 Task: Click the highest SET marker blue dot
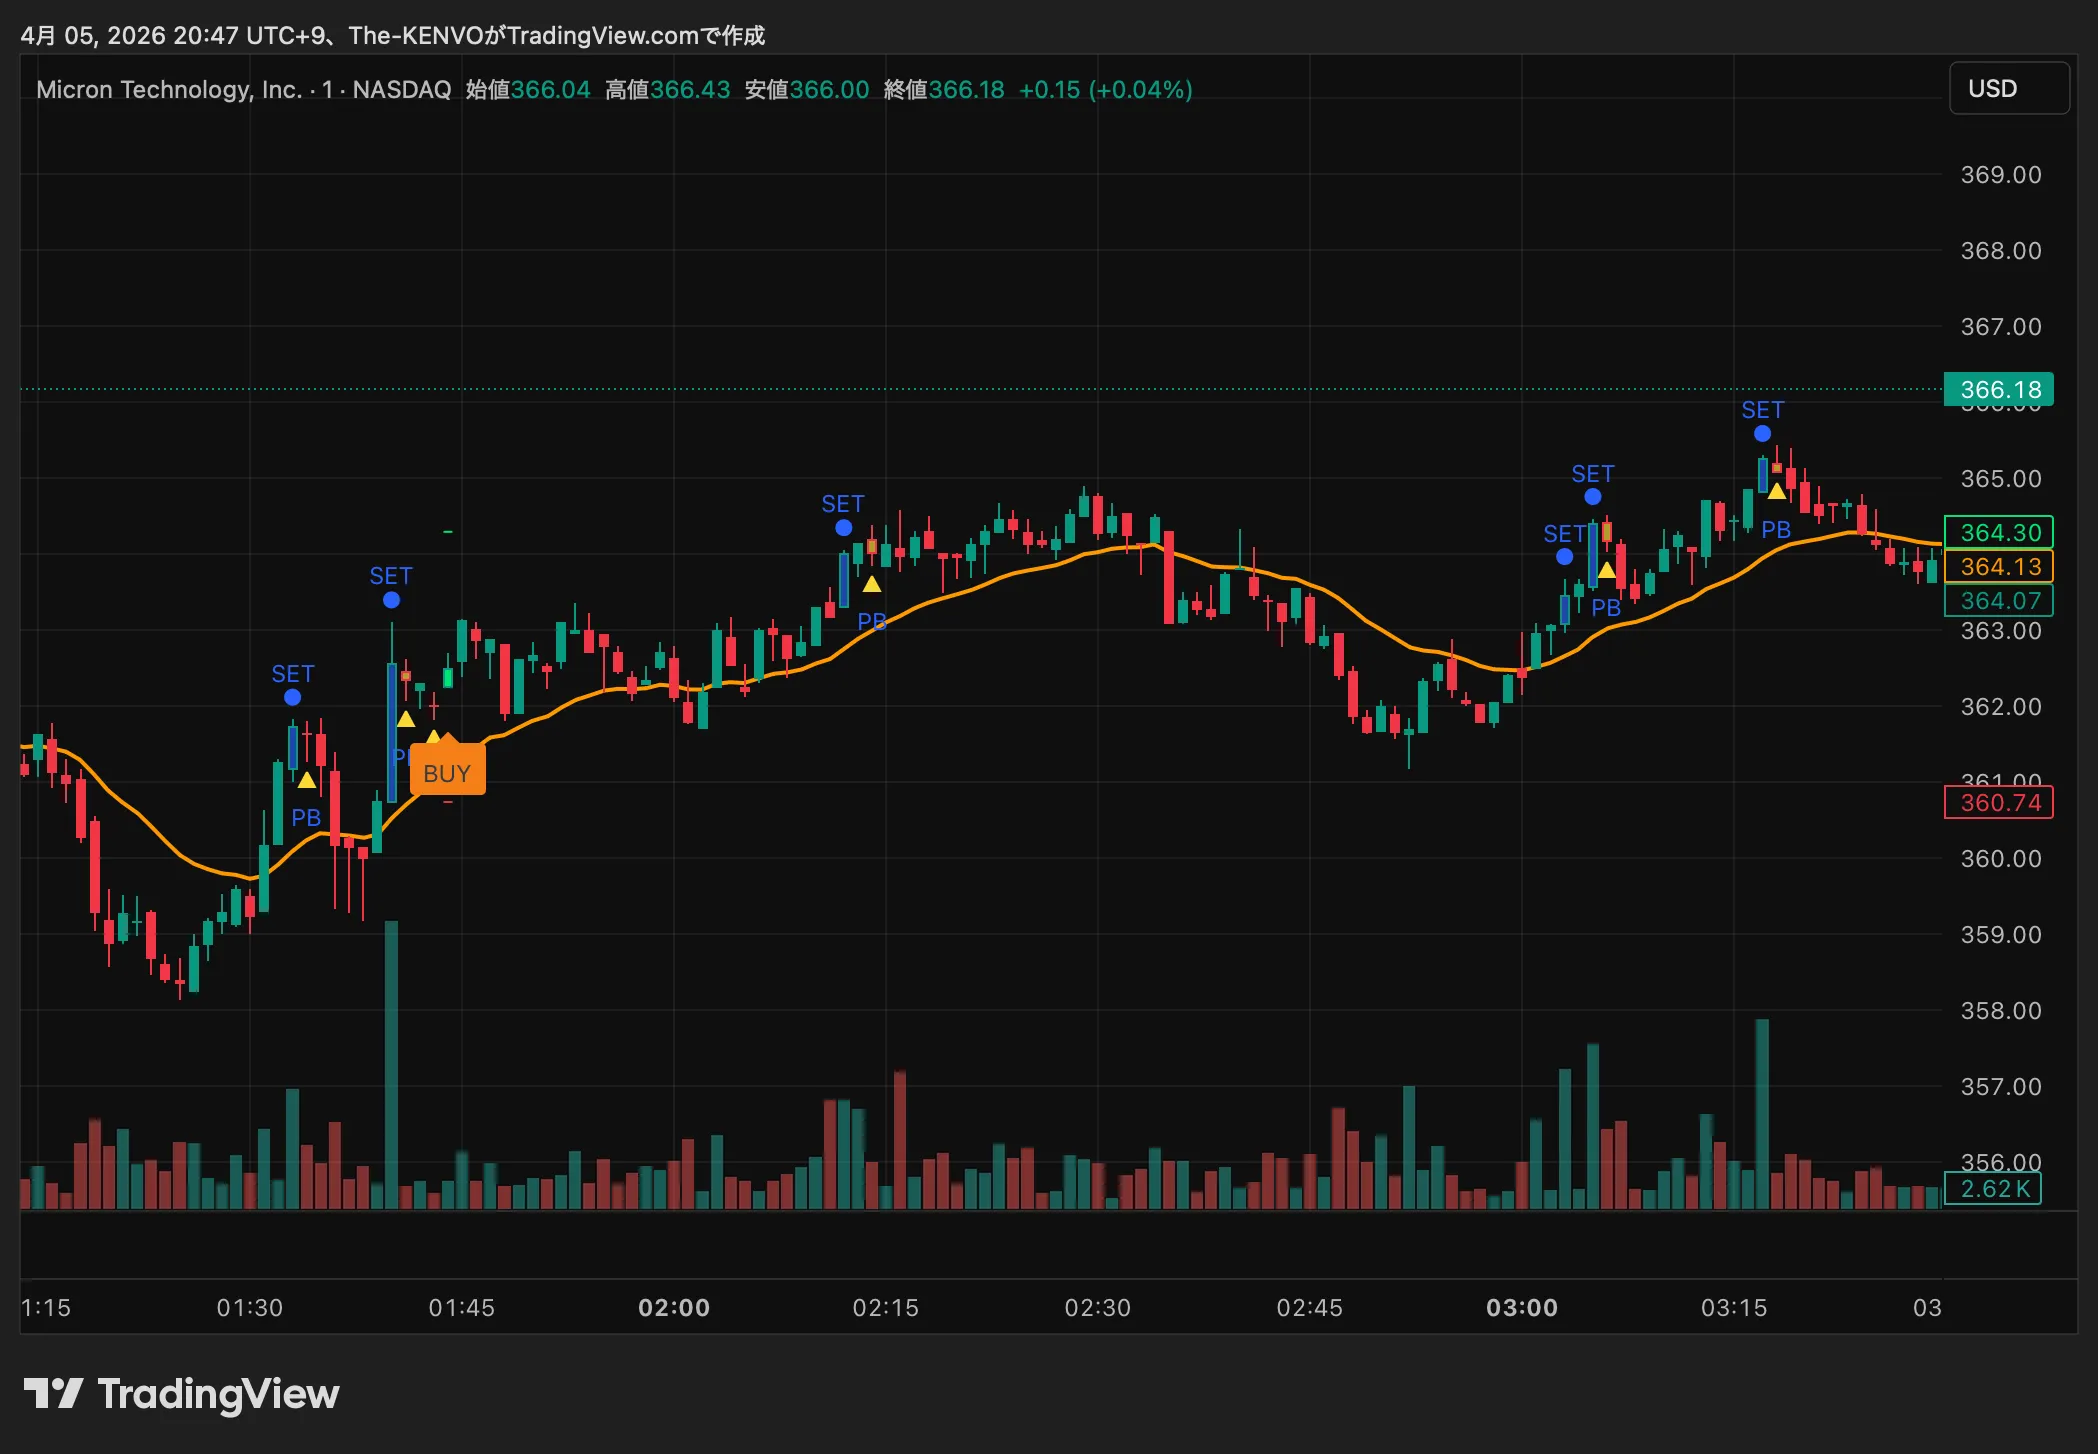(x=1762, y=434)
